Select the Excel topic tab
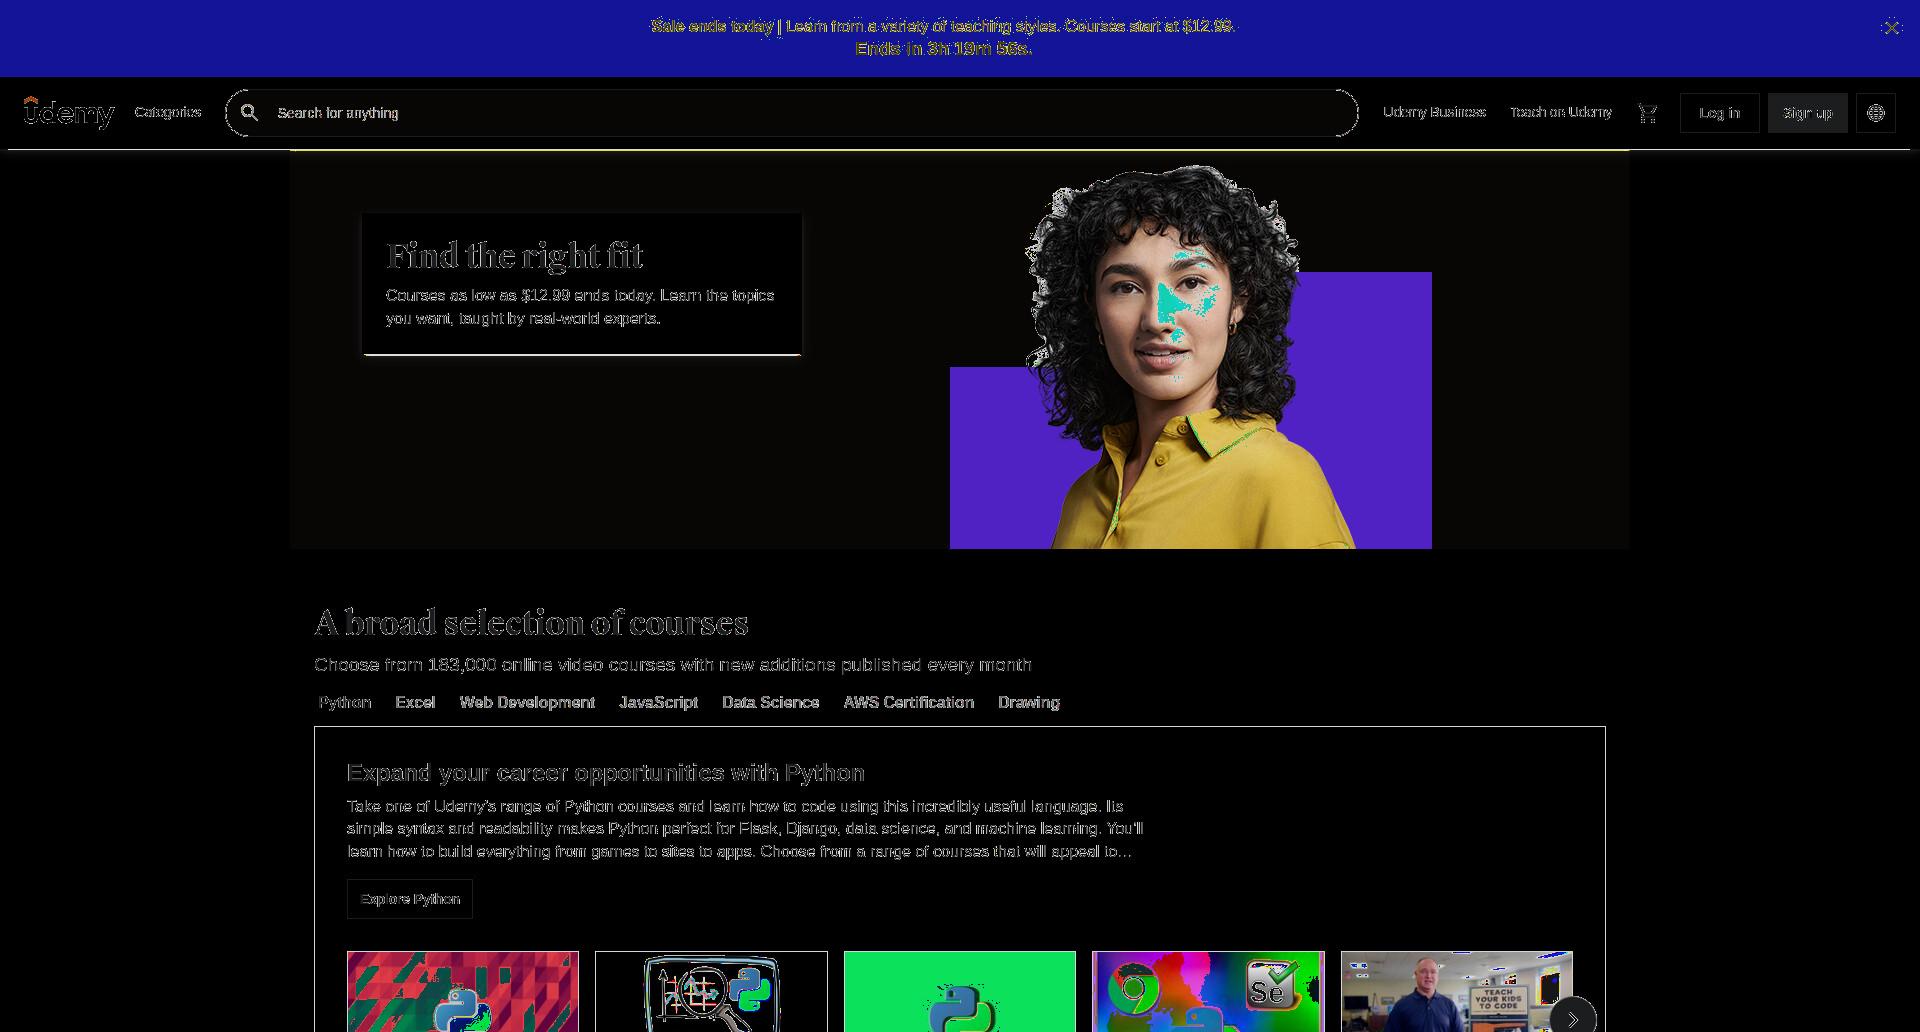The height and width of the screenshot is (1032, 1920). click(415, 702)
